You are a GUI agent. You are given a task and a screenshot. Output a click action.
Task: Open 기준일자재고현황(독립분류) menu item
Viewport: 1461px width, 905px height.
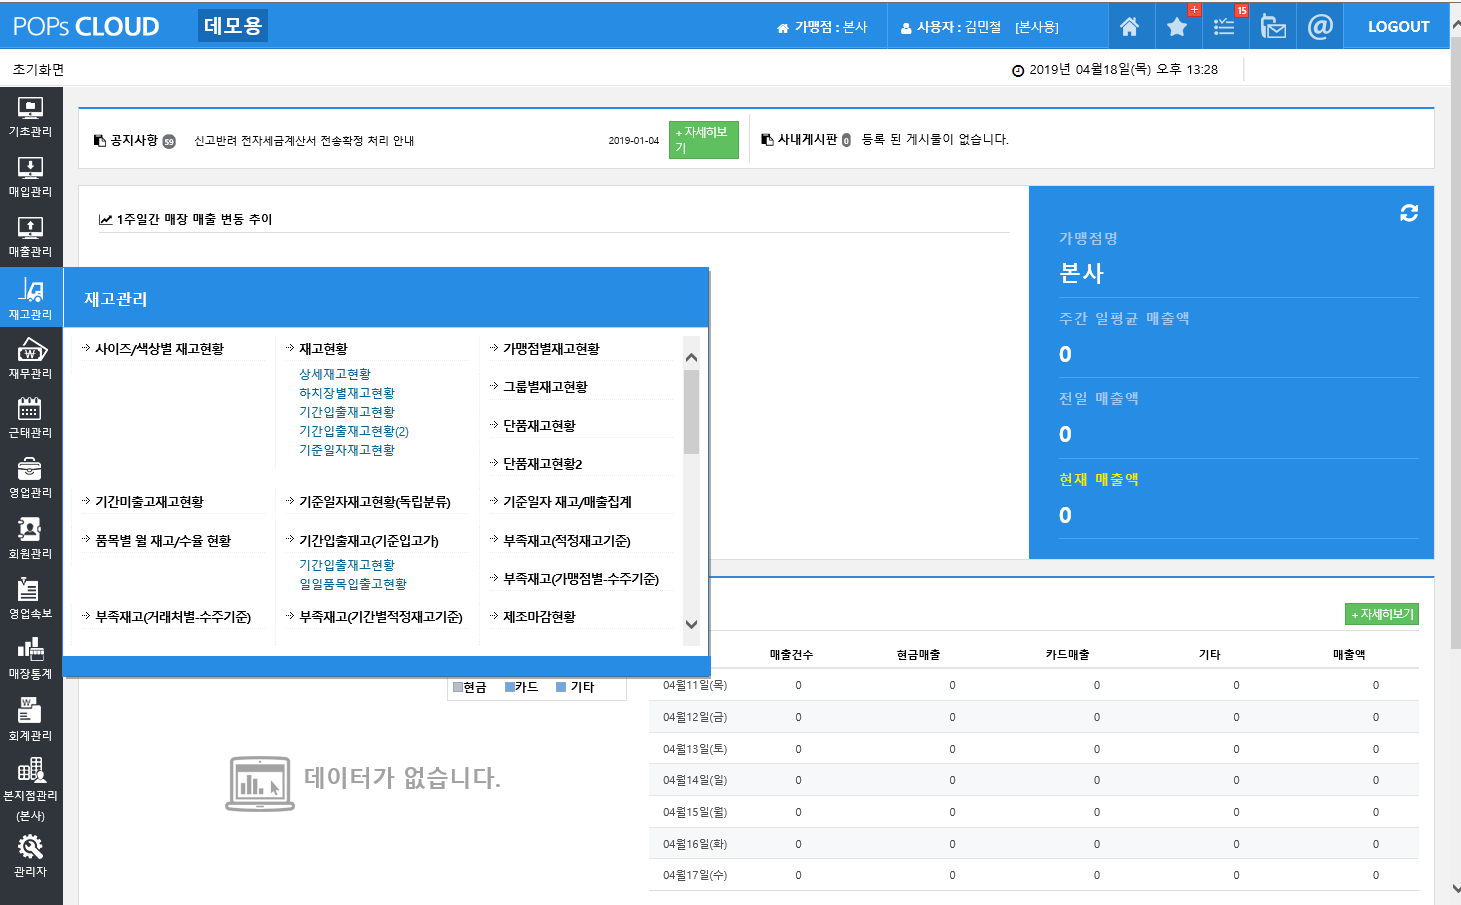(x=375, y=502)
